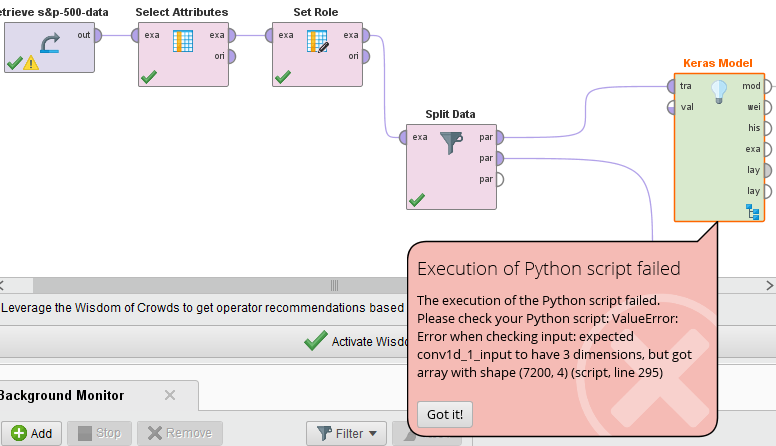The image size is (776, 446).
Task: Click the Retrieve s&p-500-data operator icon
Action: (50, 43)
